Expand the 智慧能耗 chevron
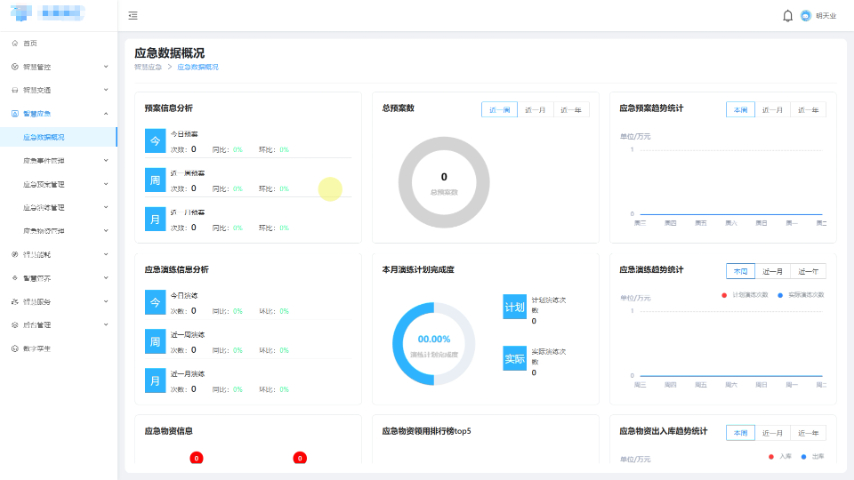The height and width of the screenshot is (480, 854). point(106,254)
